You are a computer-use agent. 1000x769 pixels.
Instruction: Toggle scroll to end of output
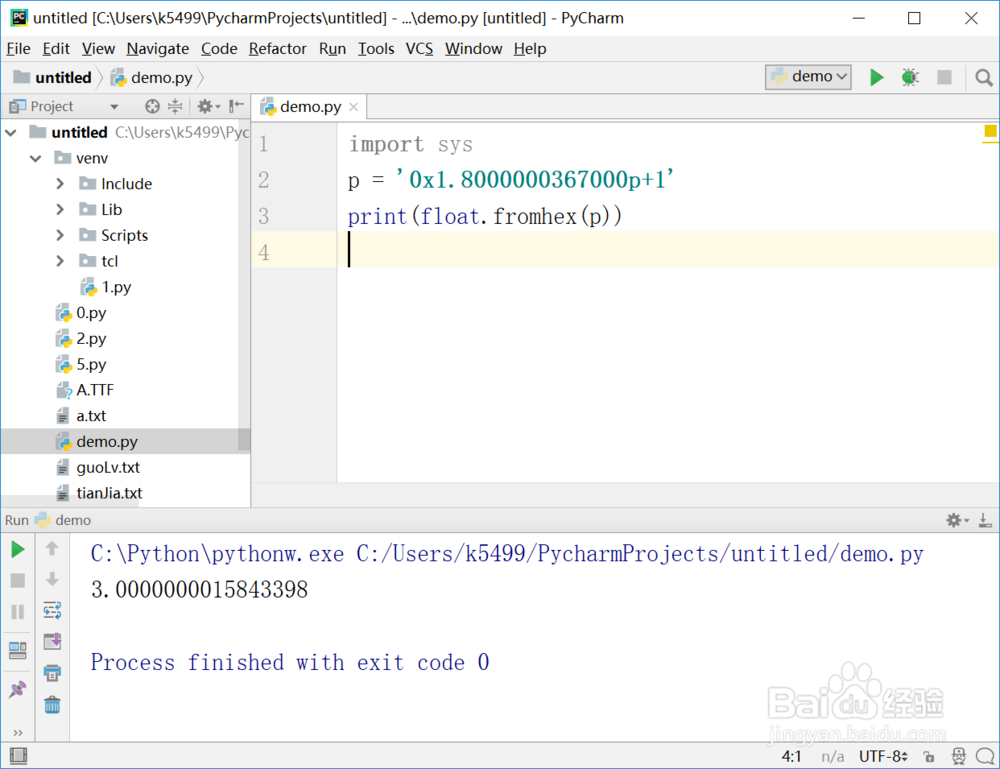click(x=52, y=641)
